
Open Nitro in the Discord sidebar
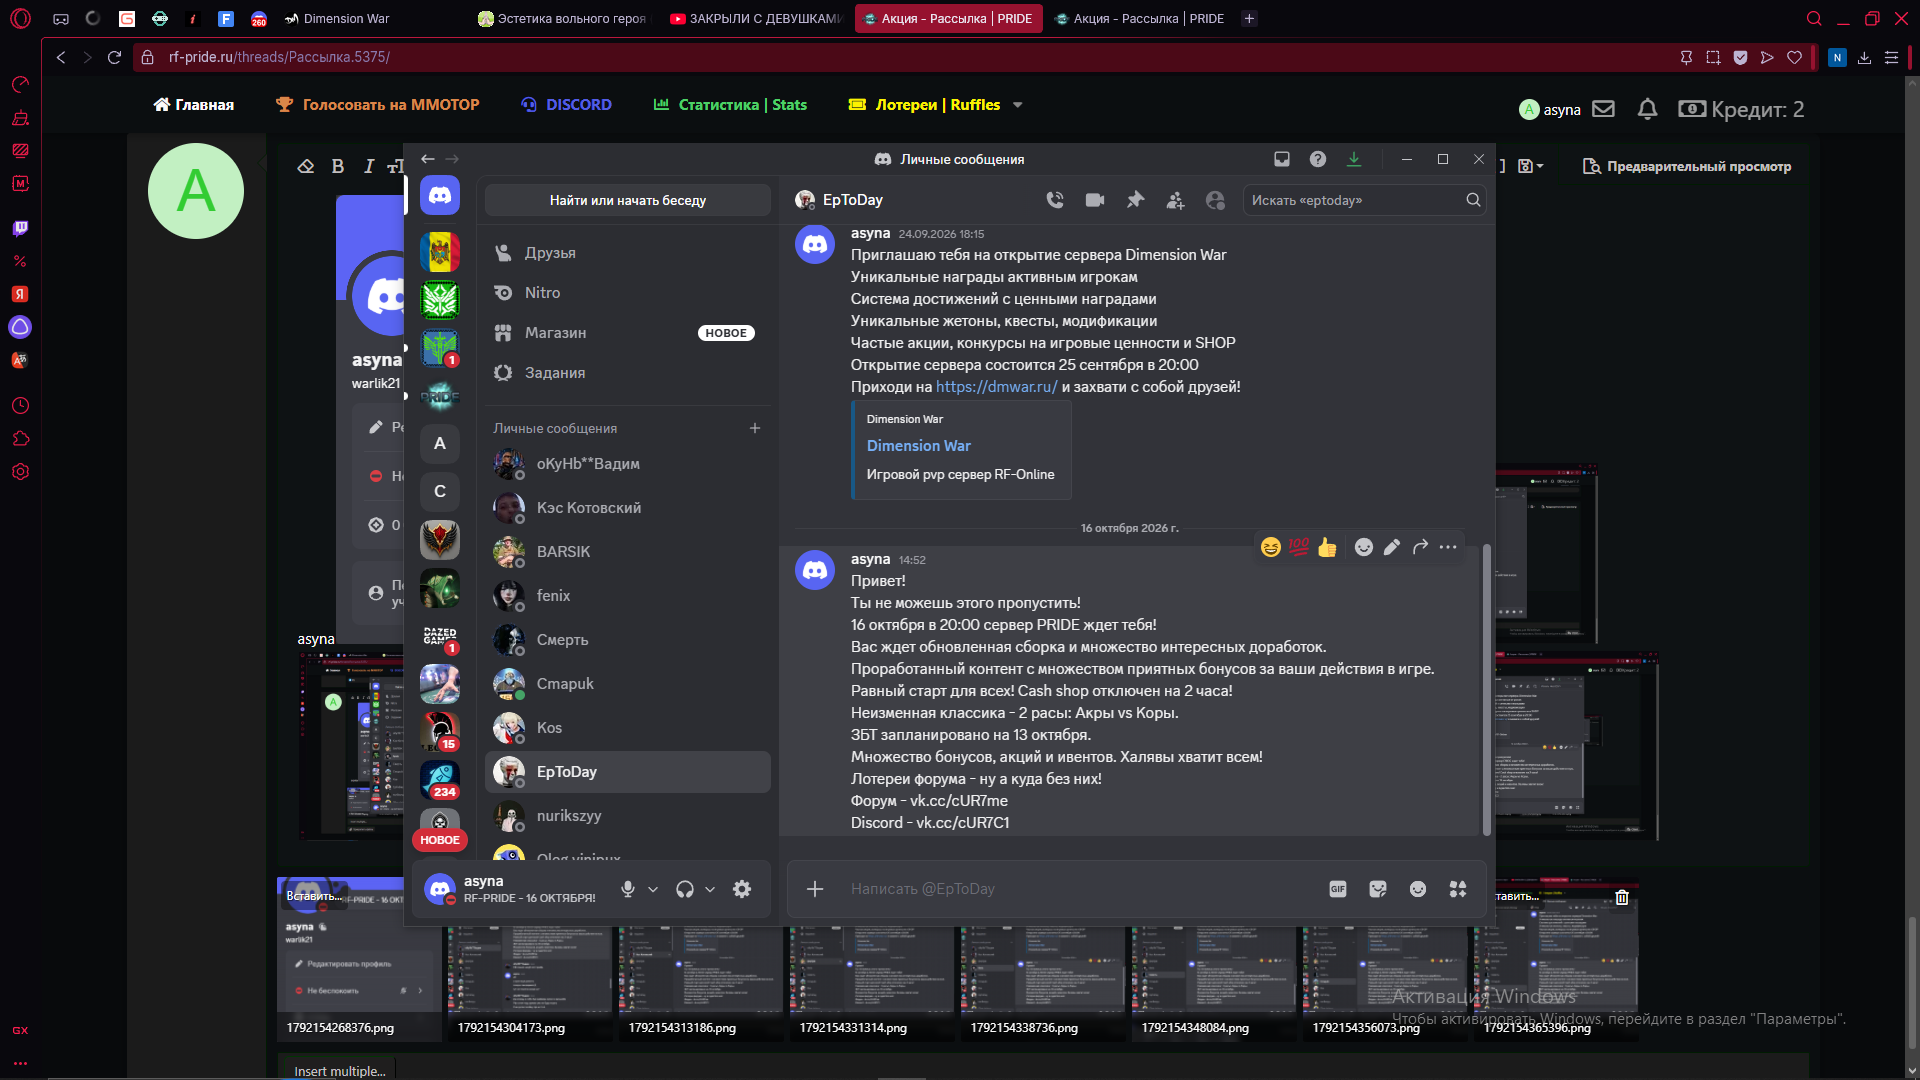(627, 293)
